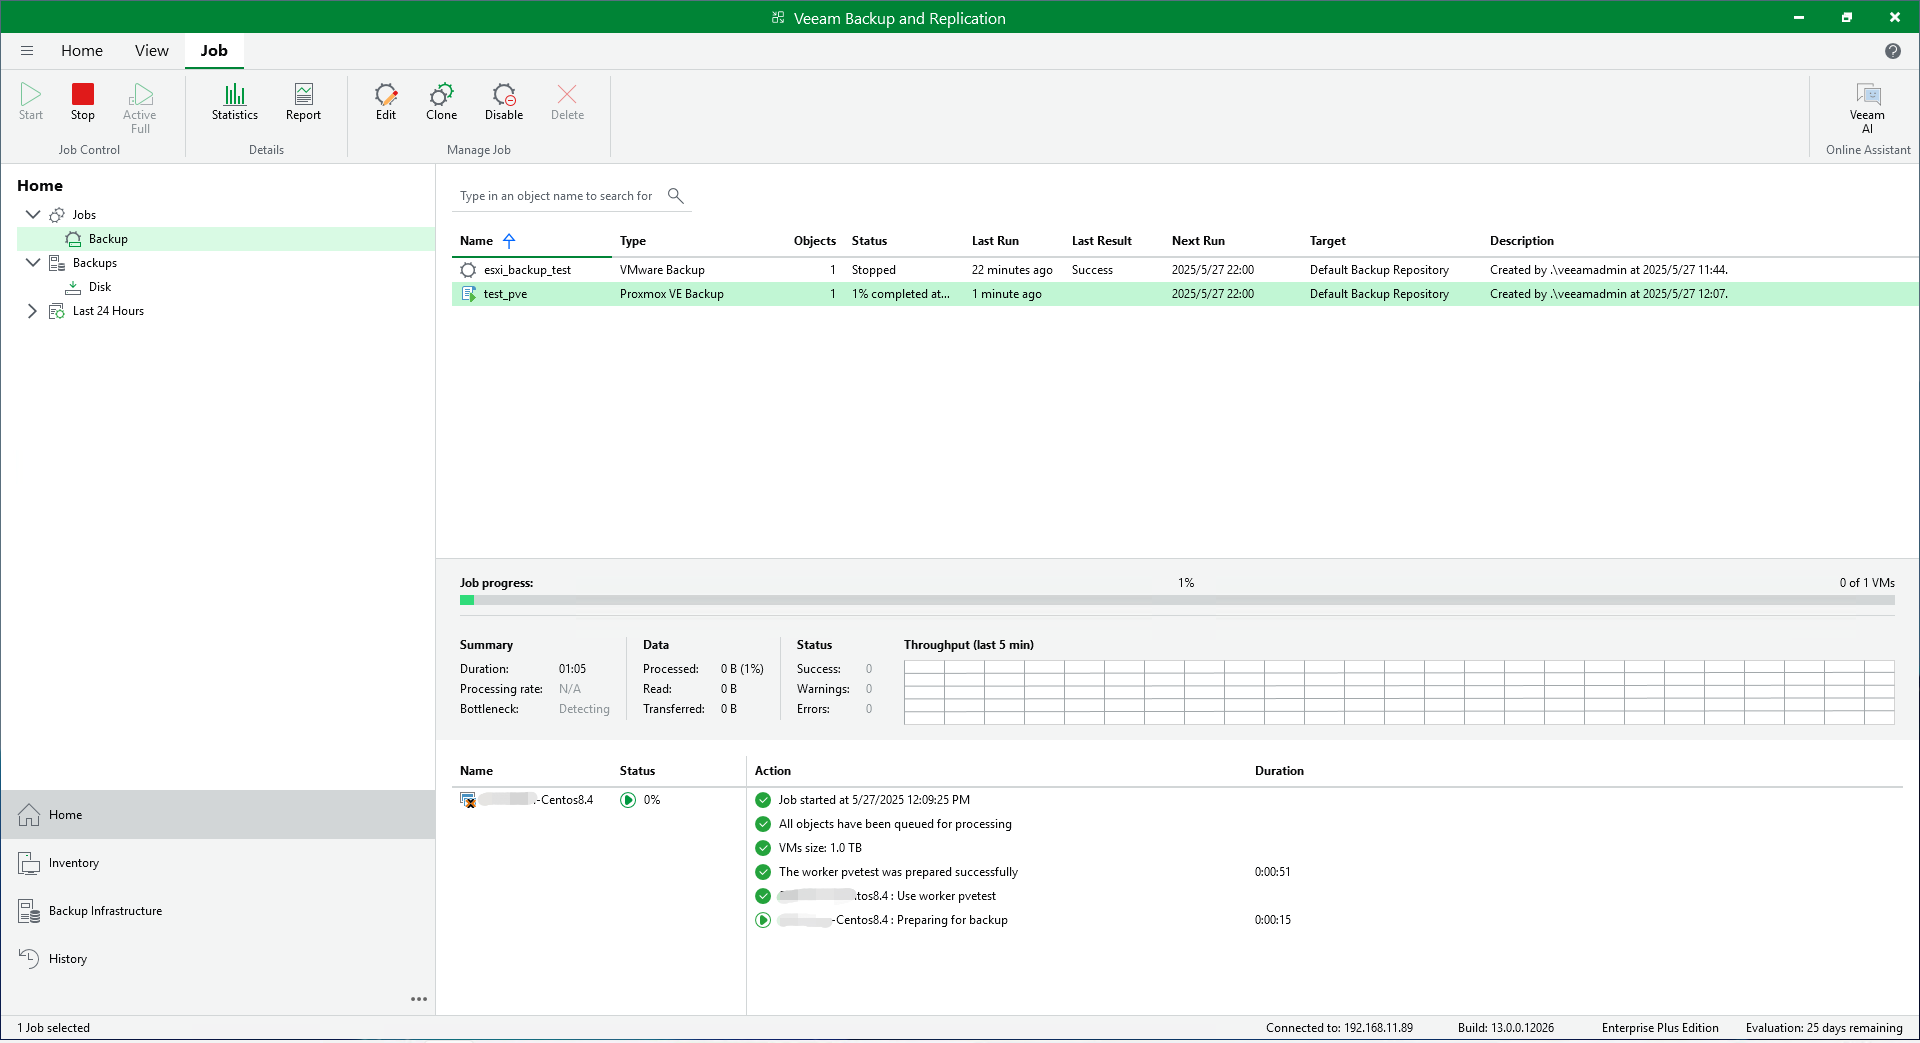
Task: Select the Disk node under Backups
Action: pyautogui.click(x=100, y=287)
